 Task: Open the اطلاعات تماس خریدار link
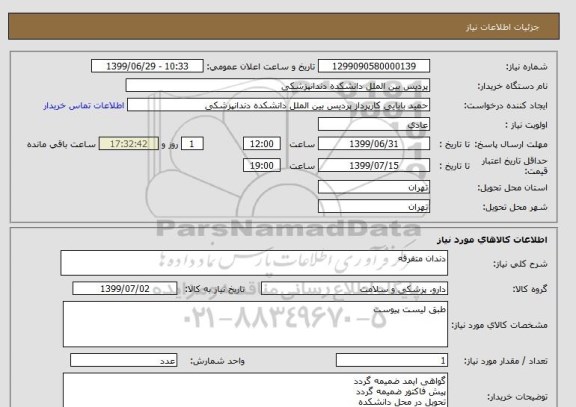pyautogui.click(x=84, y=105)
